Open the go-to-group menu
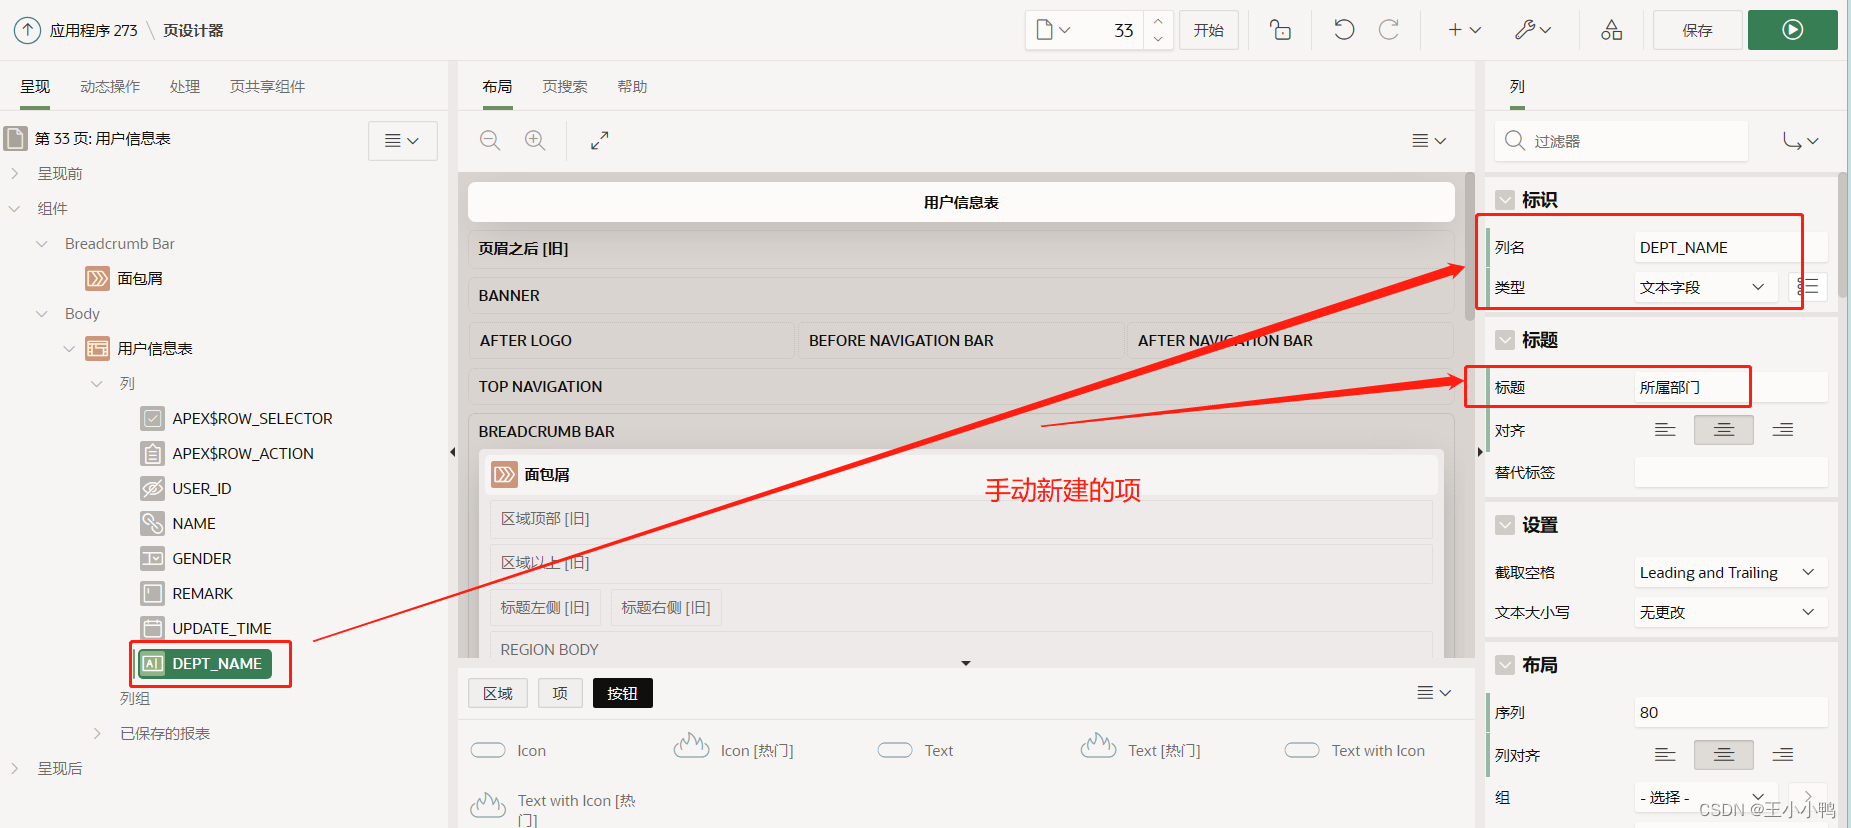 click(1800, 141)
